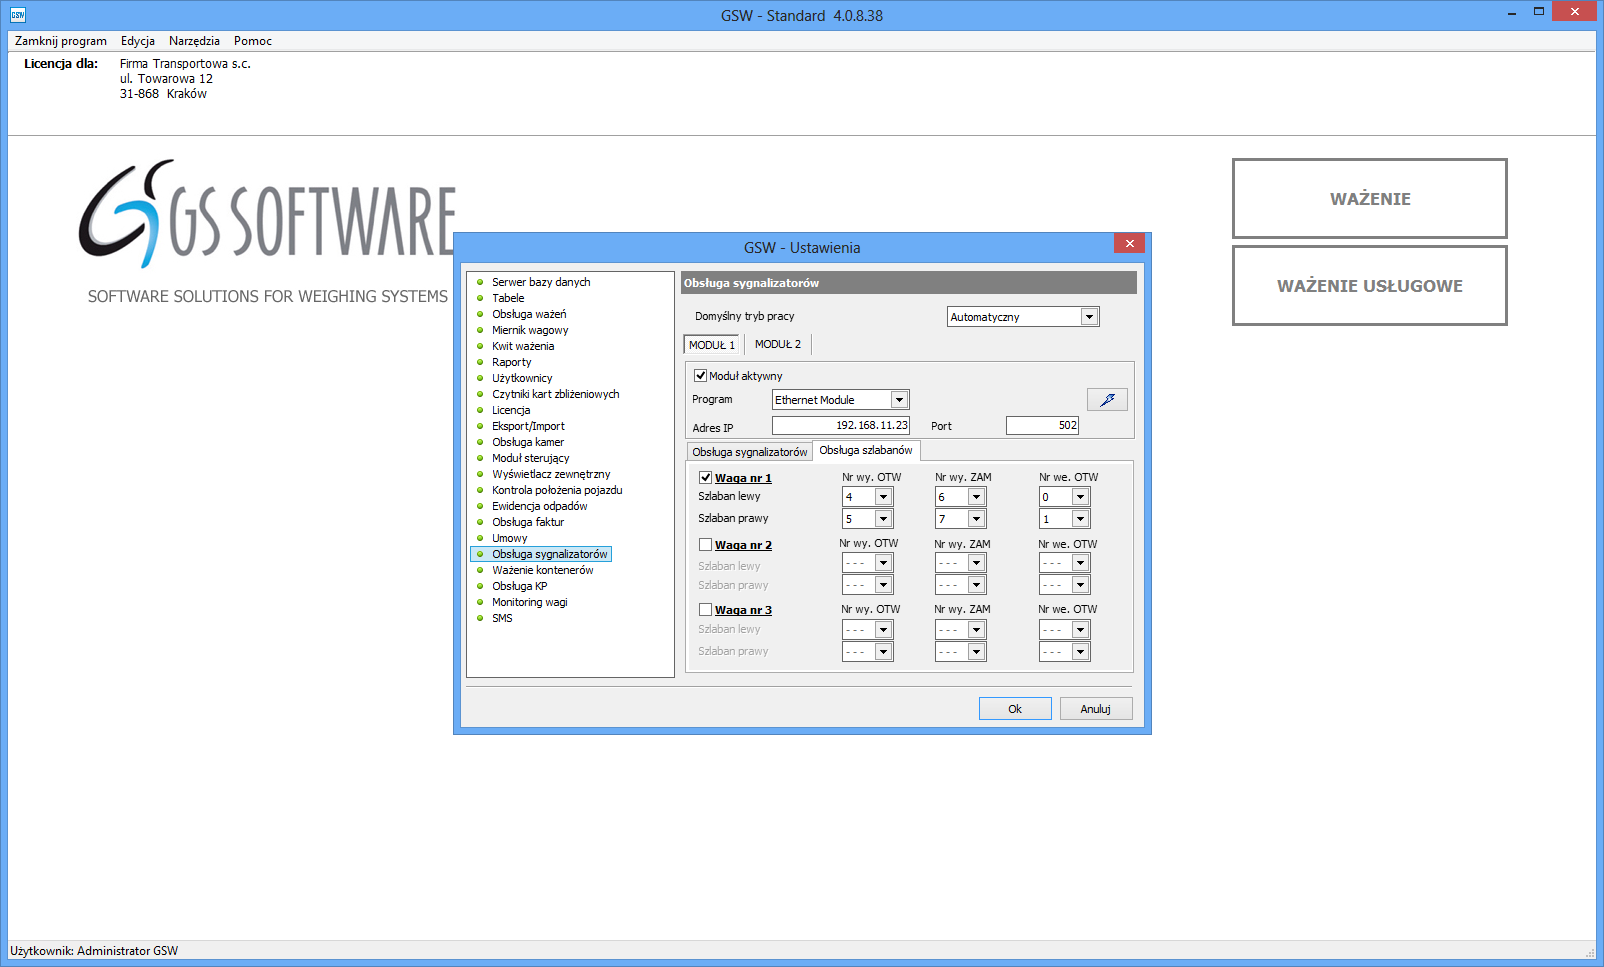Screen dimensions: 1604x967
Task: Select Obsługa kamer in settings list
Action: (x=527, y=442)
